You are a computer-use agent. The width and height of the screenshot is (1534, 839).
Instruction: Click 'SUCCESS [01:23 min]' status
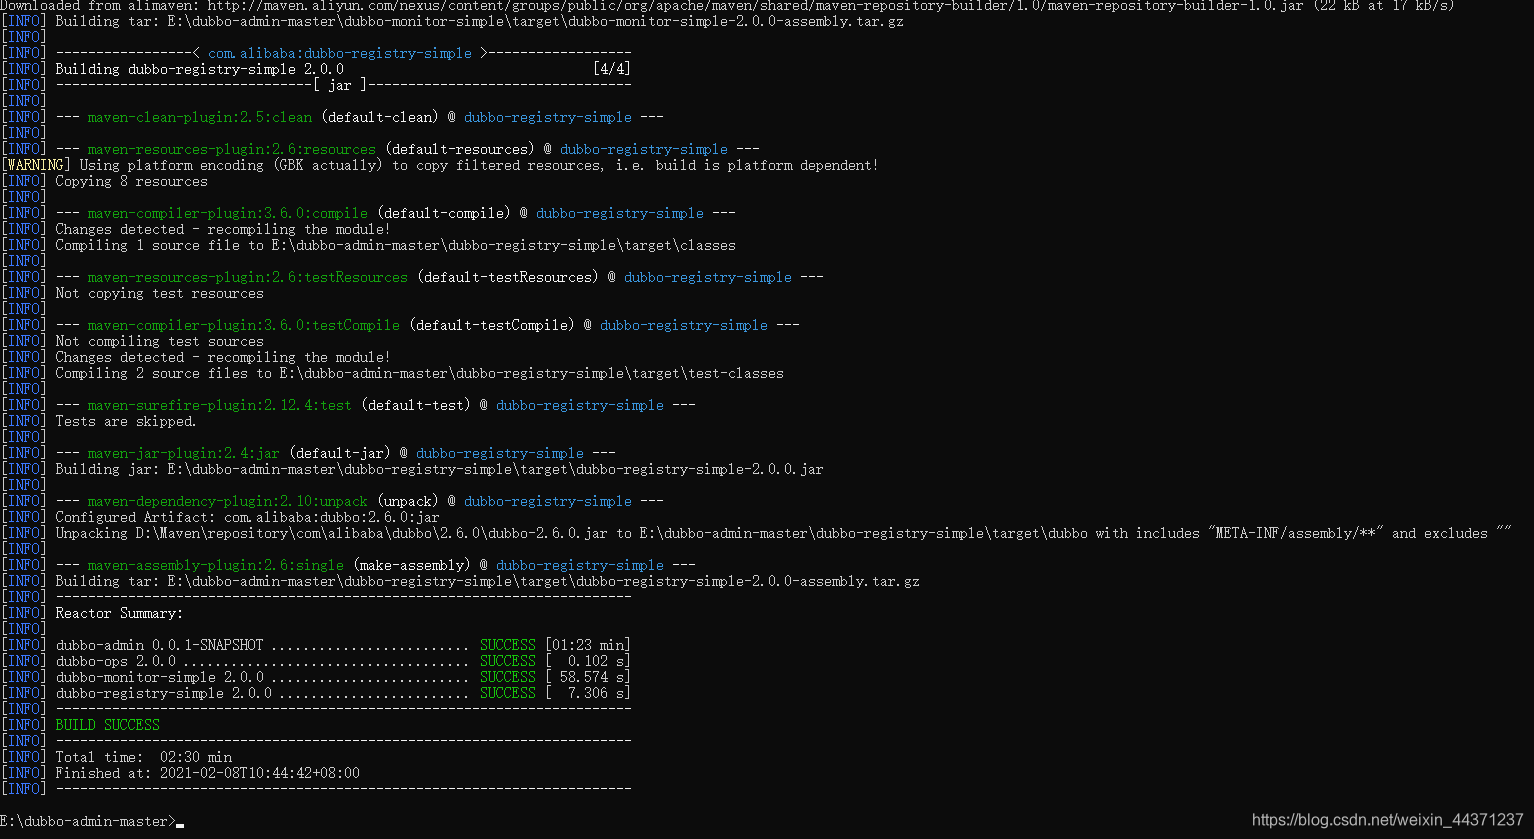point(555,645)
